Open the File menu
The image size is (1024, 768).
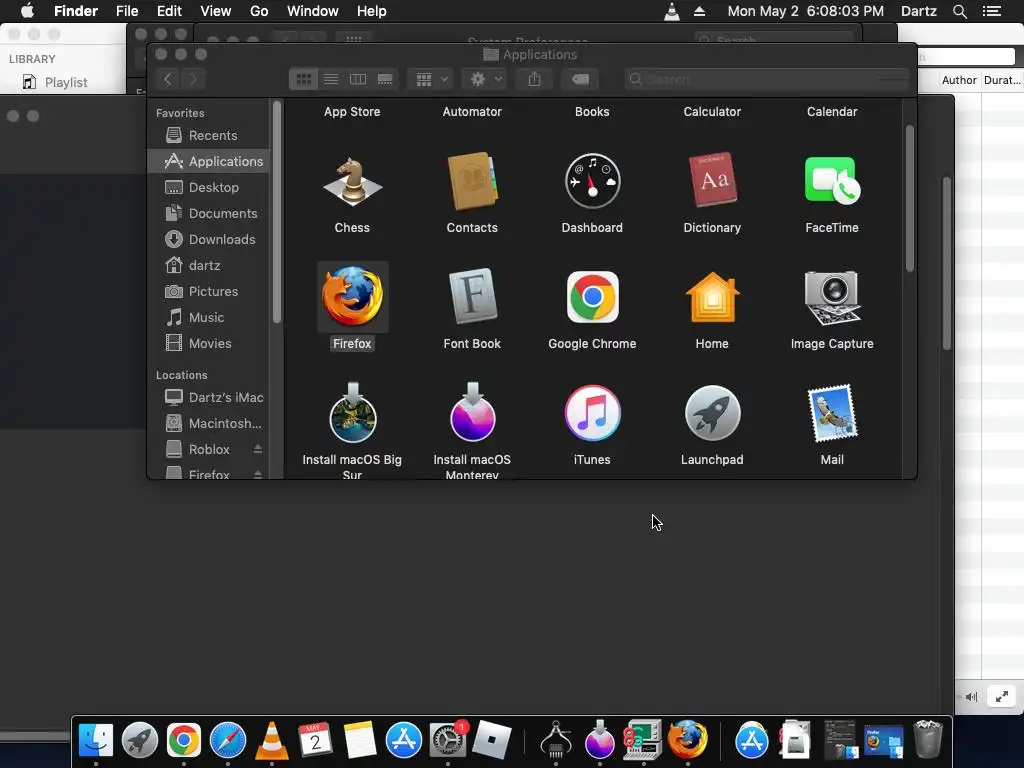click(127, 11)
